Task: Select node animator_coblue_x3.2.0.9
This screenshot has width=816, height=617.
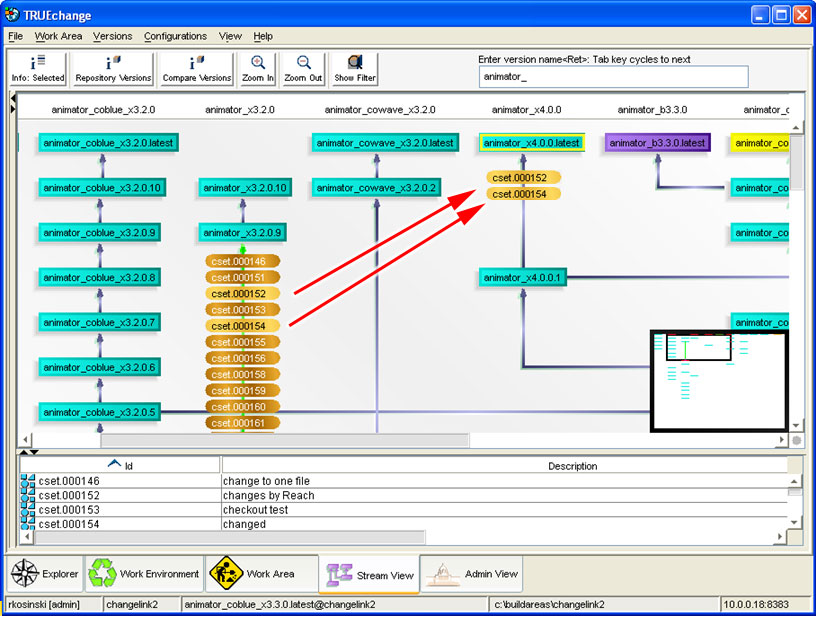Action: [99, 232]
